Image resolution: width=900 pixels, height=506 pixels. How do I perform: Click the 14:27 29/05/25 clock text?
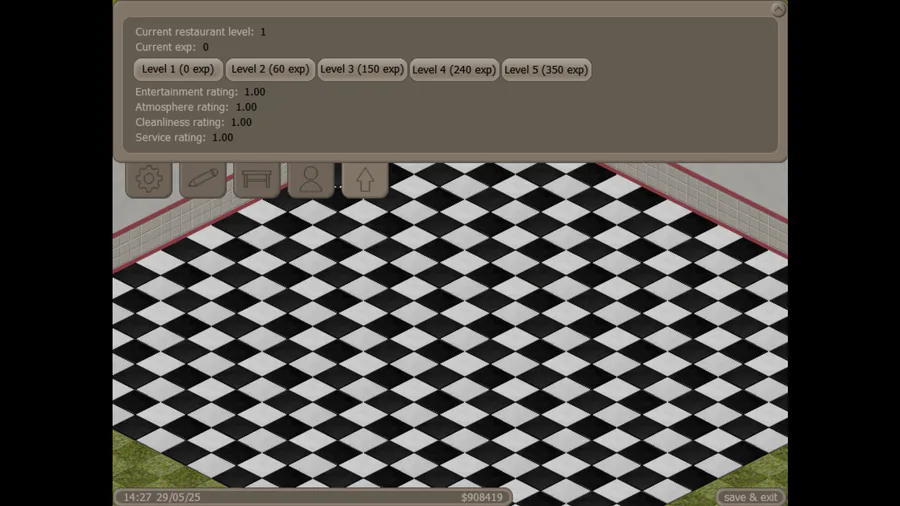point(162,497)
